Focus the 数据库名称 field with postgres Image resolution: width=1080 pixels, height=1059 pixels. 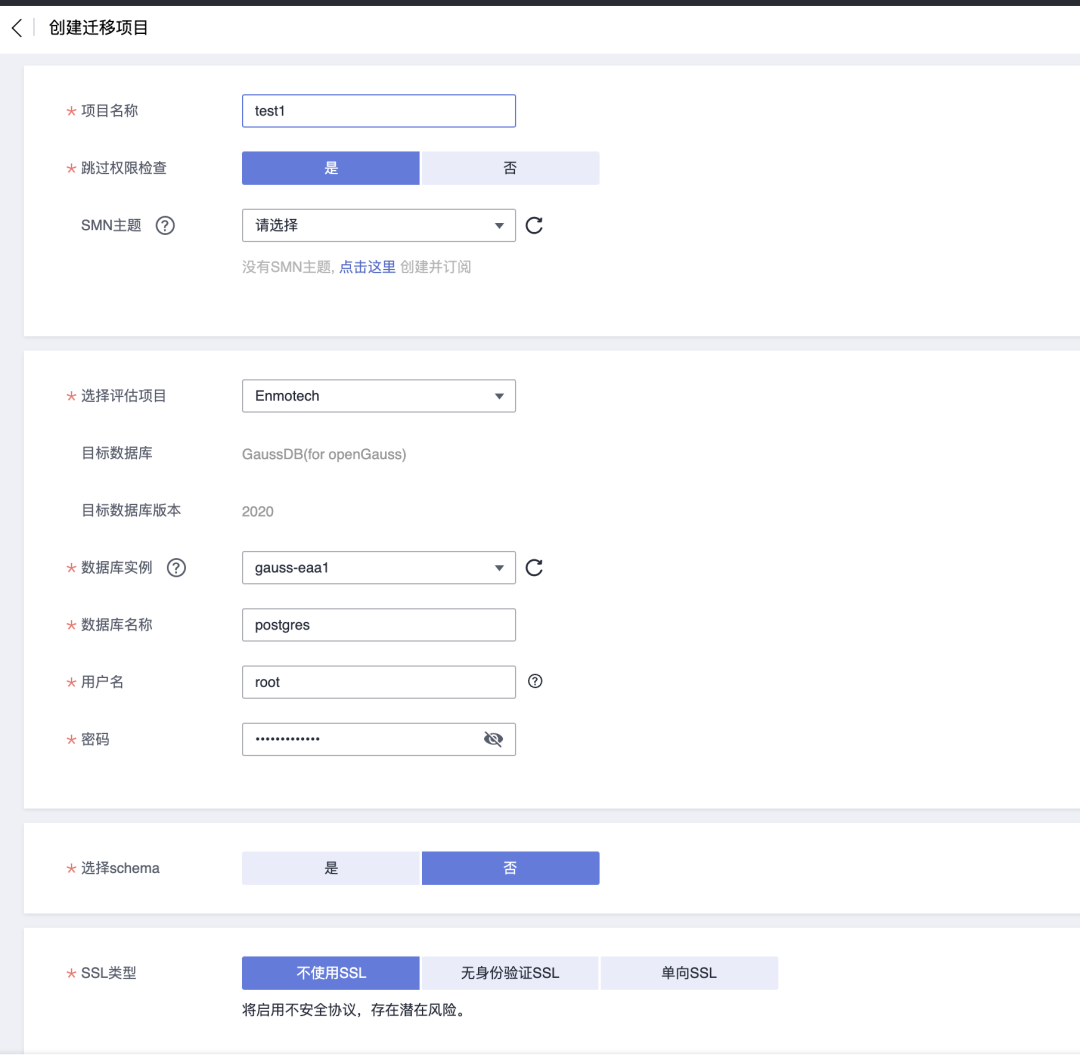379,625
